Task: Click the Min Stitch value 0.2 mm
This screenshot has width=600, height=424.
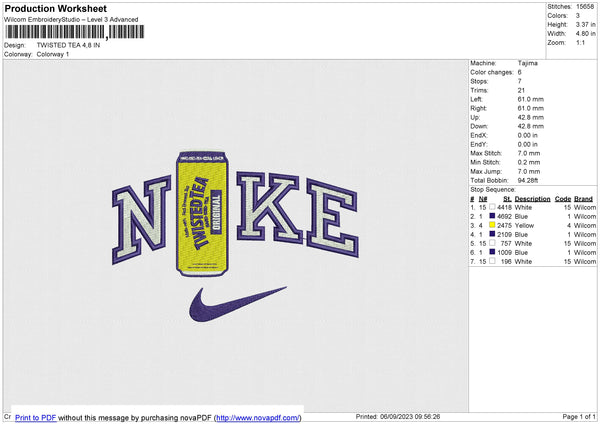Action: tap(528, 162)
